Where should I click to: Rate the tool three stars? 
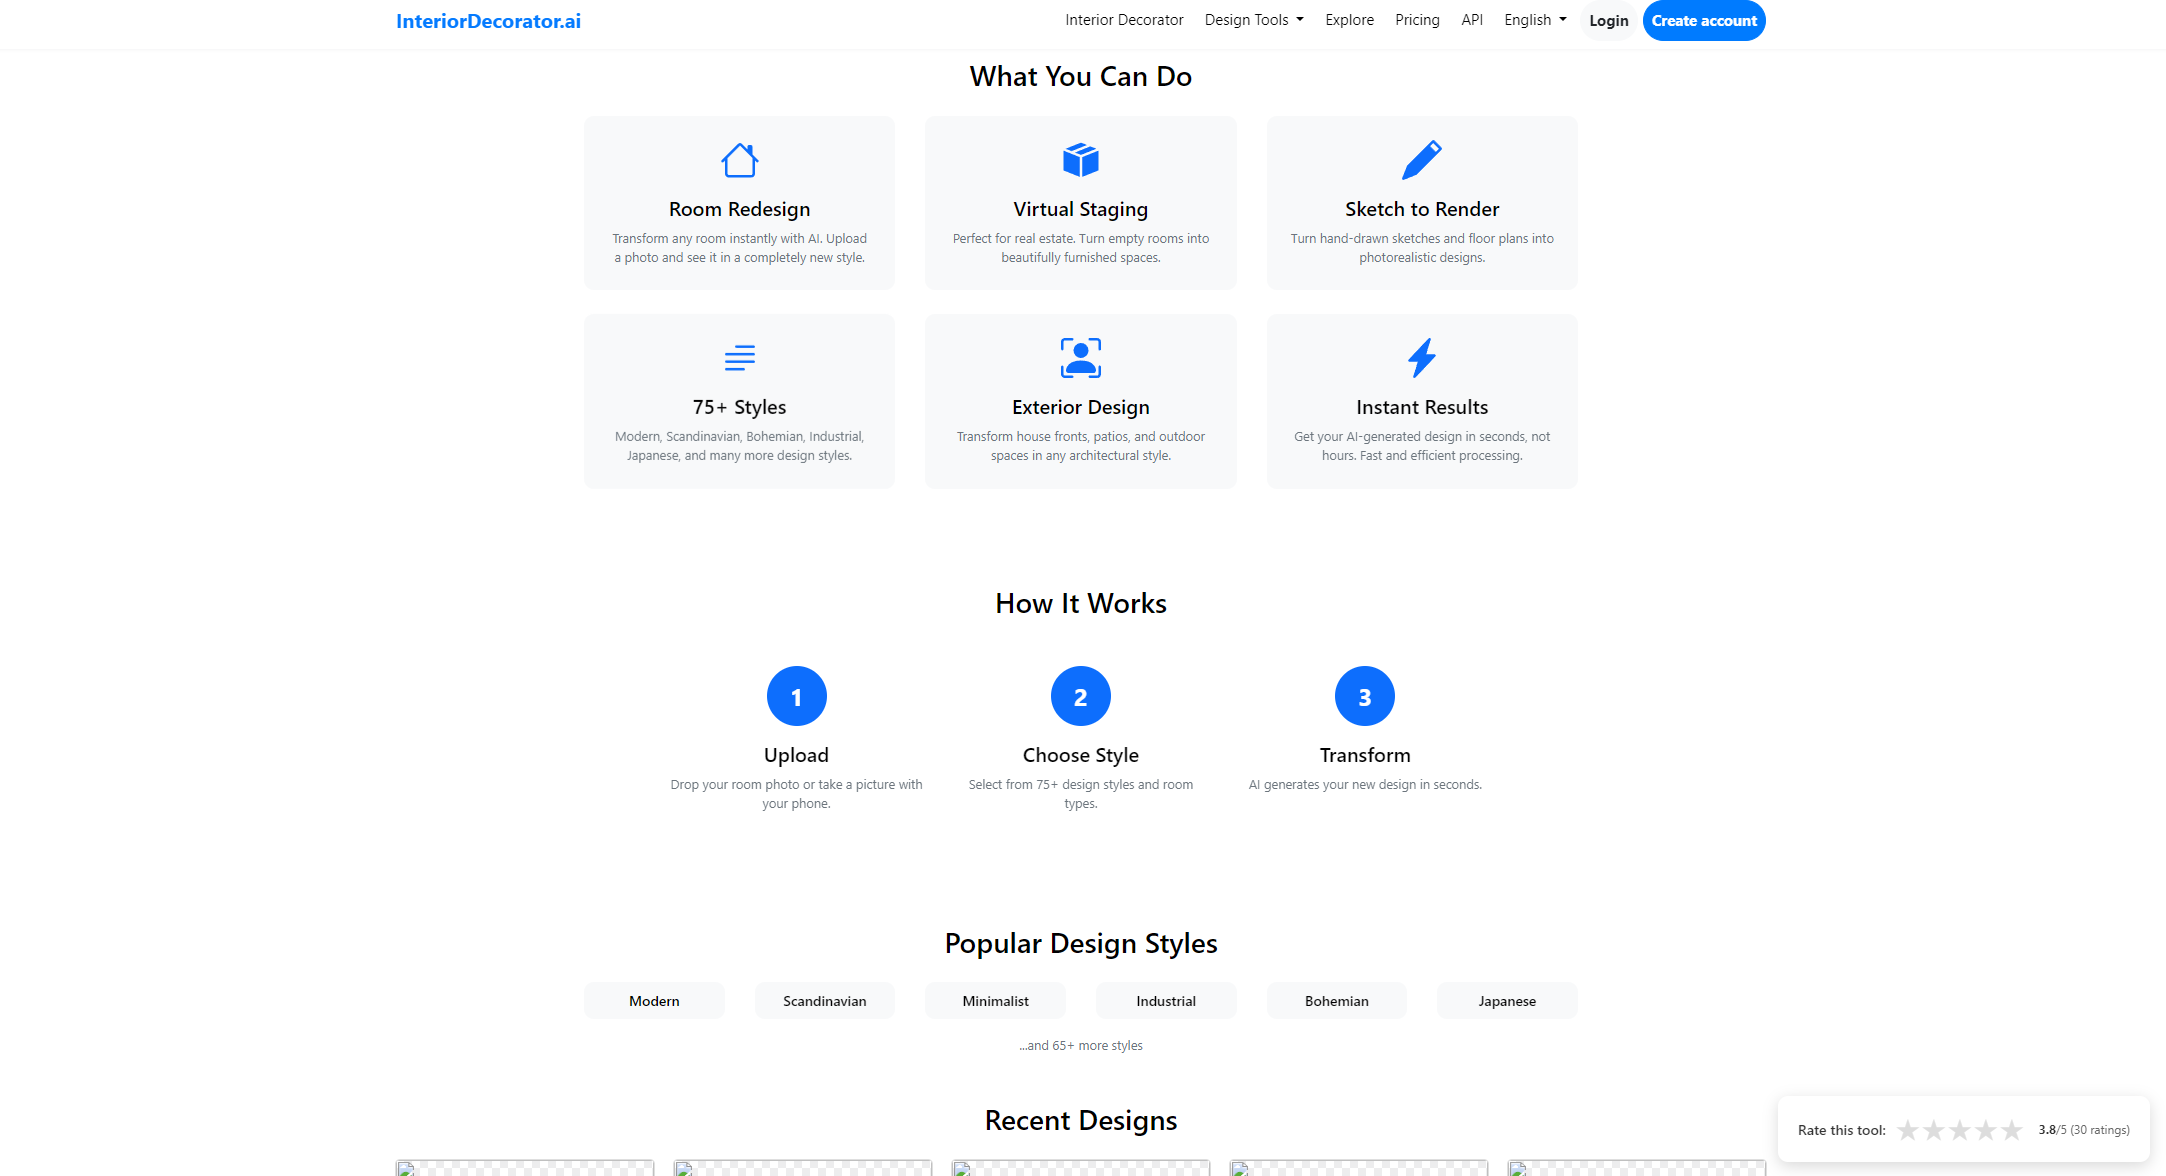[1959, 1130]
